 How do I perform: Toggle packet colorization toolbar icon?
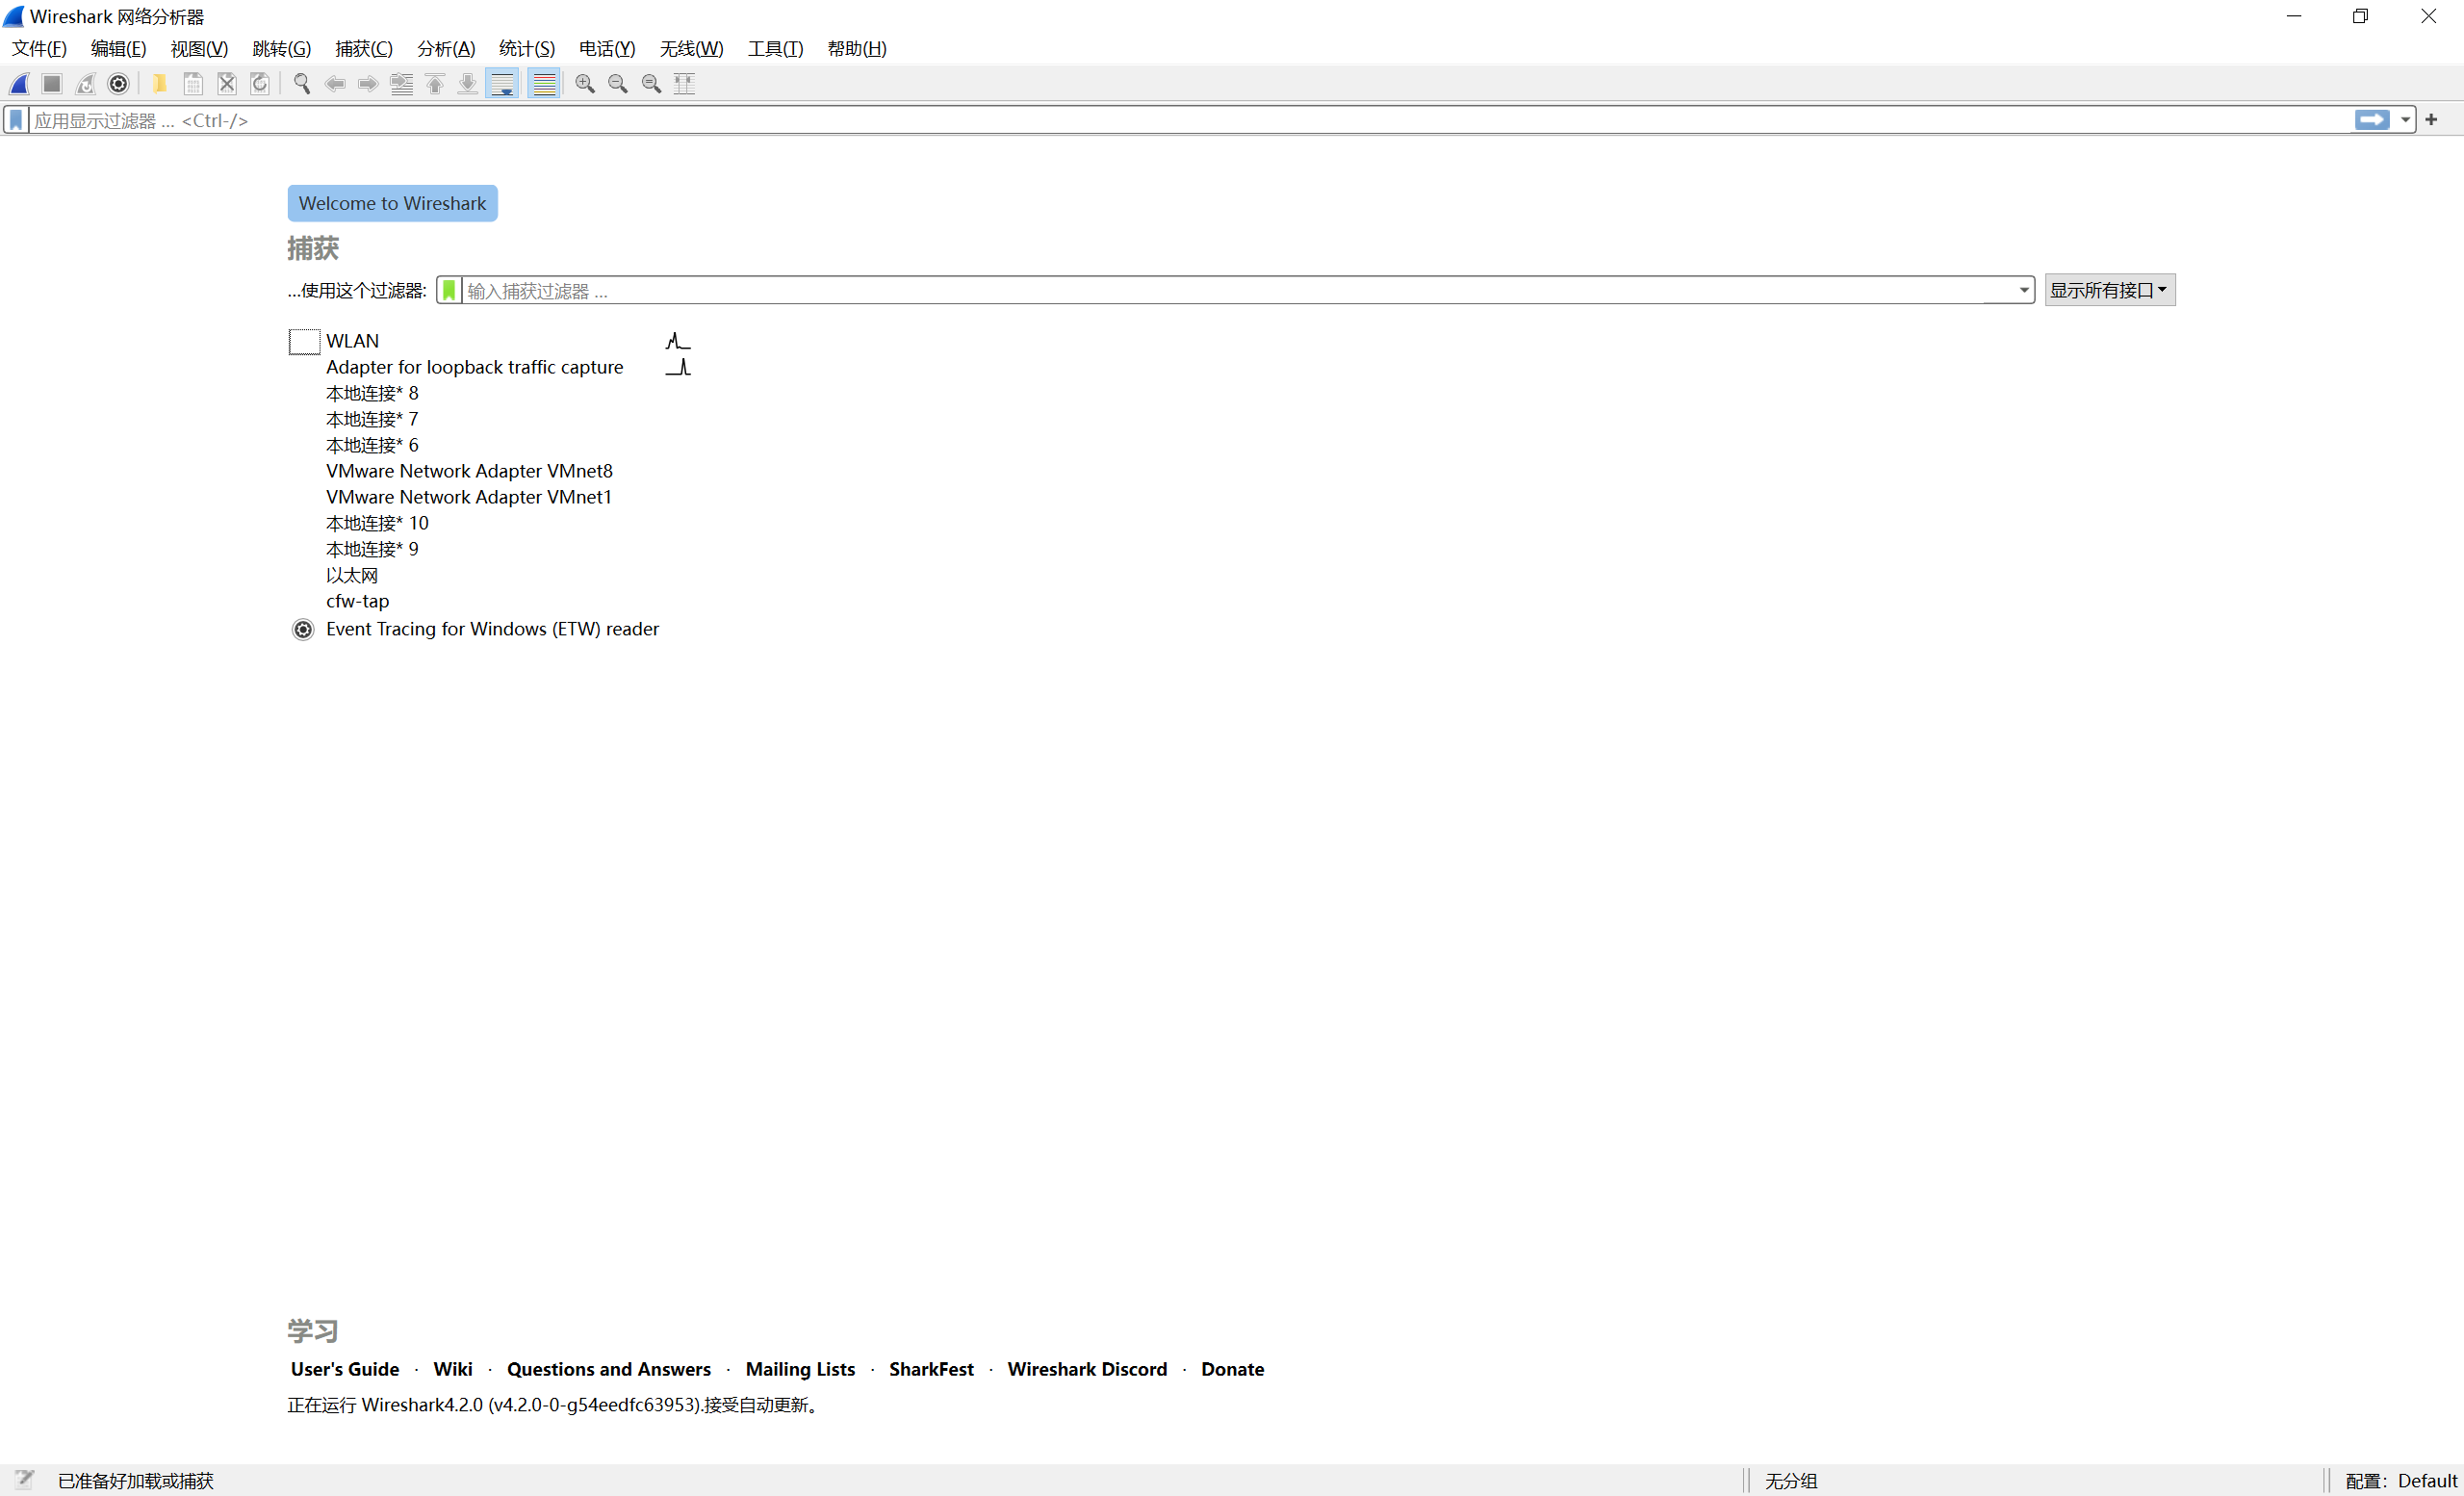click(x=544, y=84)
